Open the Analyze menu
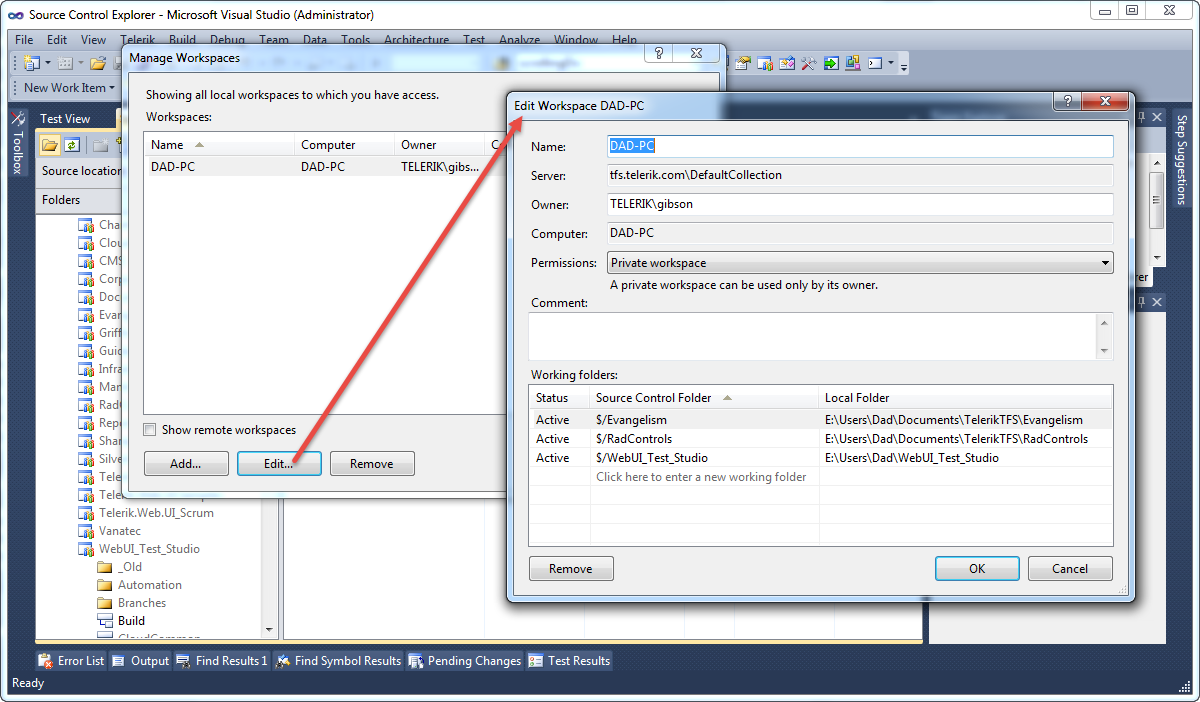Image resolution: width=1200 pixels, height=702 pixels. (x=519, y=40)
